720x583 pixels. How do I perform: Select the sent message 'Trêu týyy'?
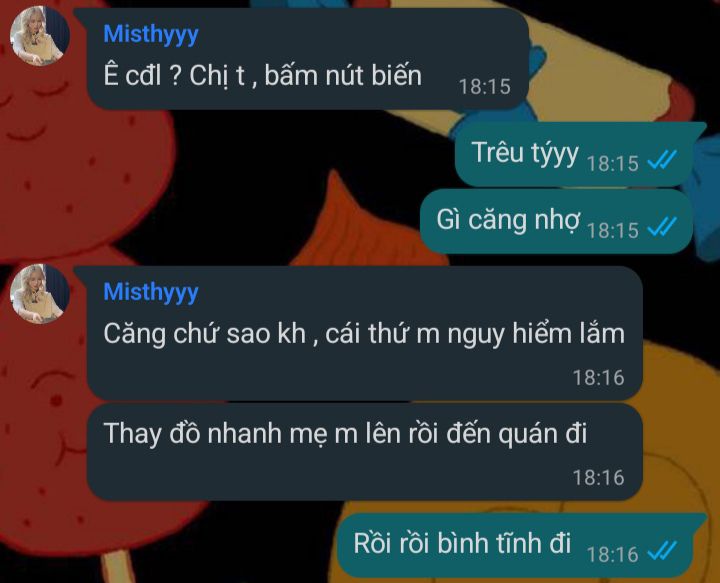click(574, 154)
